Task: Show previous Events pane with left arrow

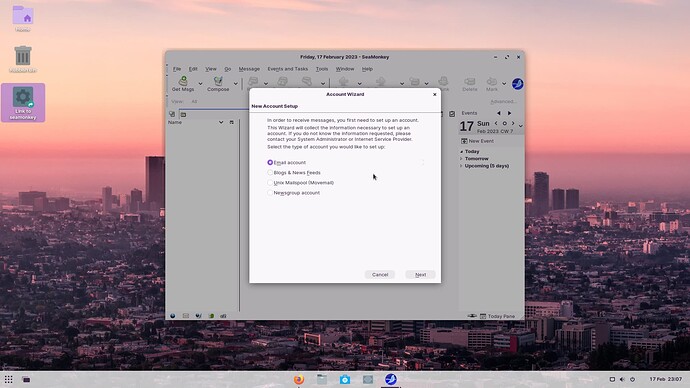Action: [x=499, y=113]
